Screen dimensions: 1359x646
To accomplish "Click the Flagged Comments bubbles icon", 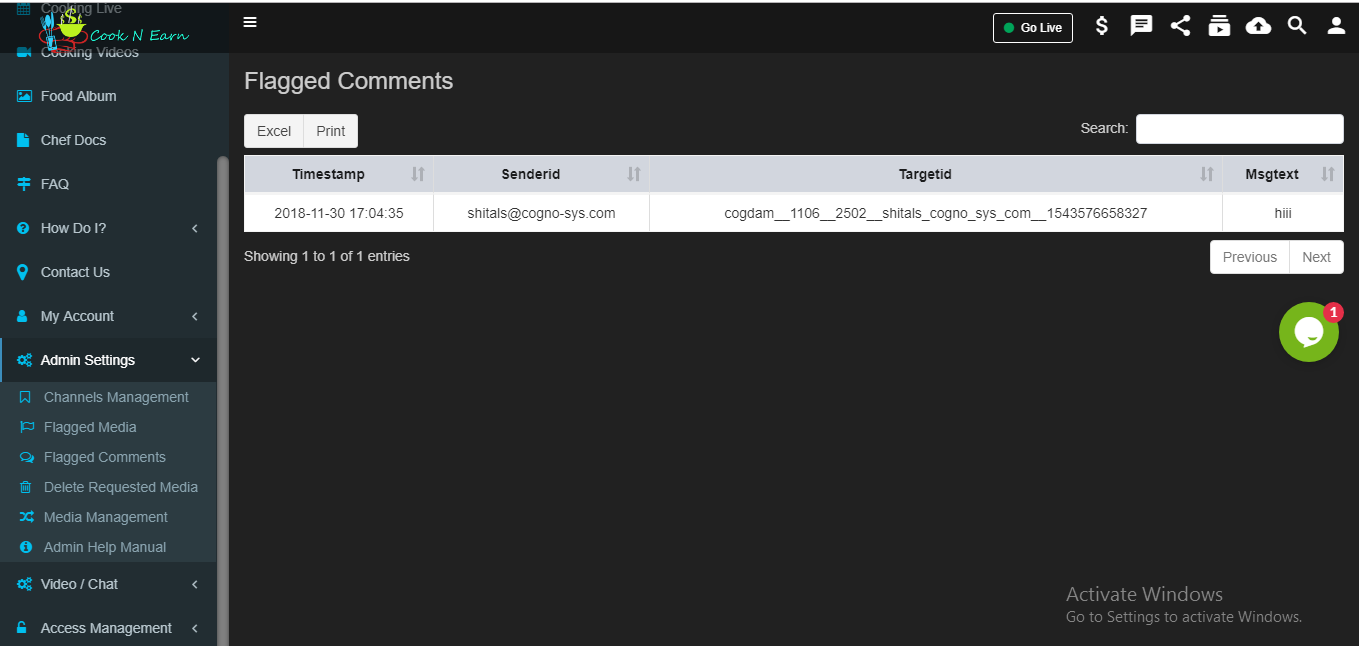I will coord(26,457).
